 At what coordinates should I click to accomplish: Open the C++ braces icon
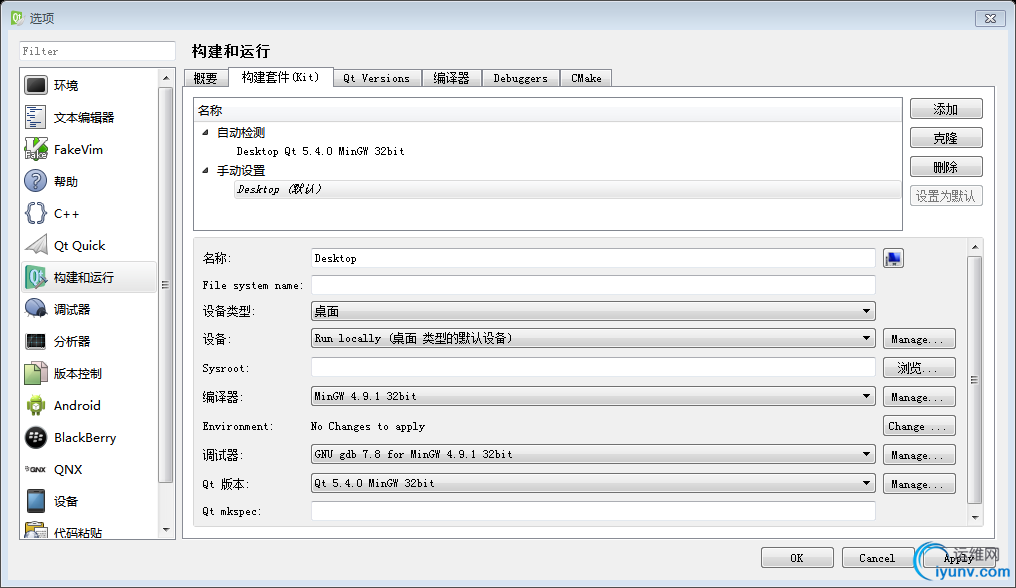point(36,213)
